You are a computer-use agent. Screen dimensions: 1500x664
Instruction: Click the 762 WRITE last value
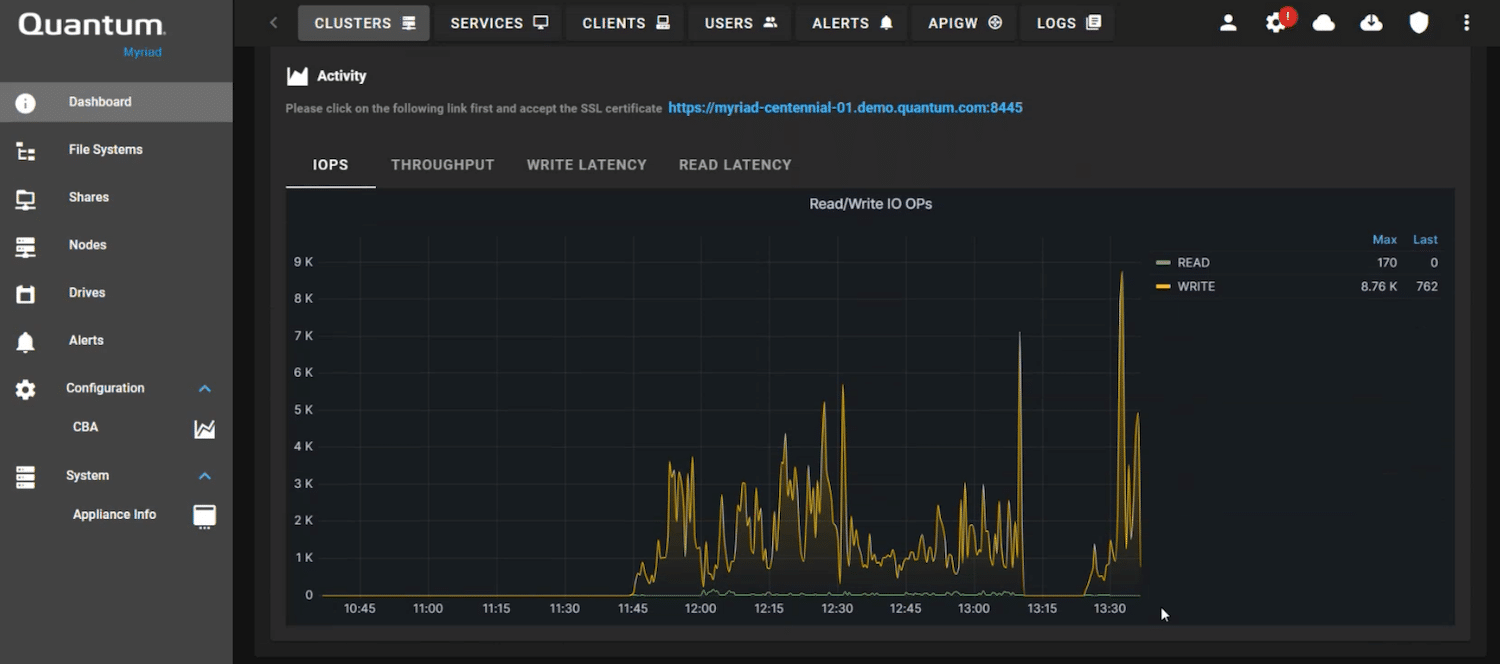[1427, 287]
